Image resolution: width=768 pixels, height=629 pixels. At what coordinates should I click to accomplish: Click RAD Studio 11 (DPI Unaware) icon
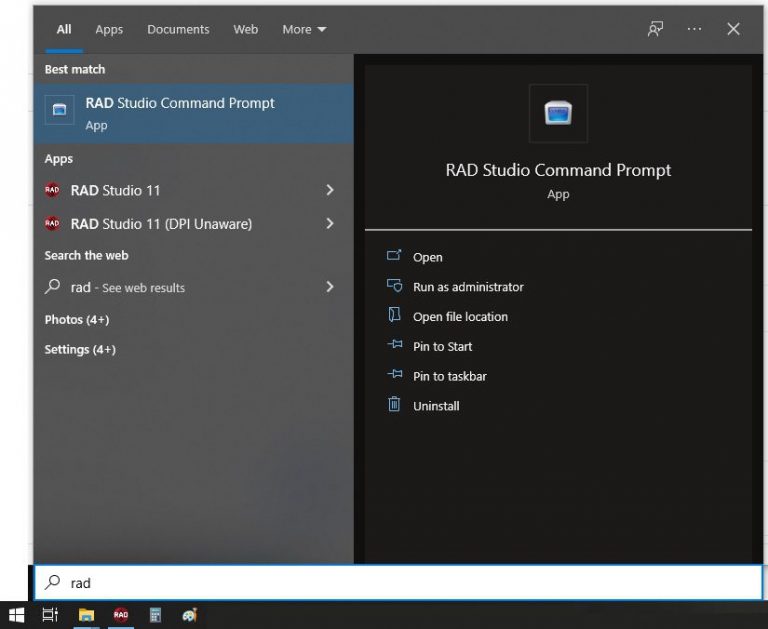point(52,224)
